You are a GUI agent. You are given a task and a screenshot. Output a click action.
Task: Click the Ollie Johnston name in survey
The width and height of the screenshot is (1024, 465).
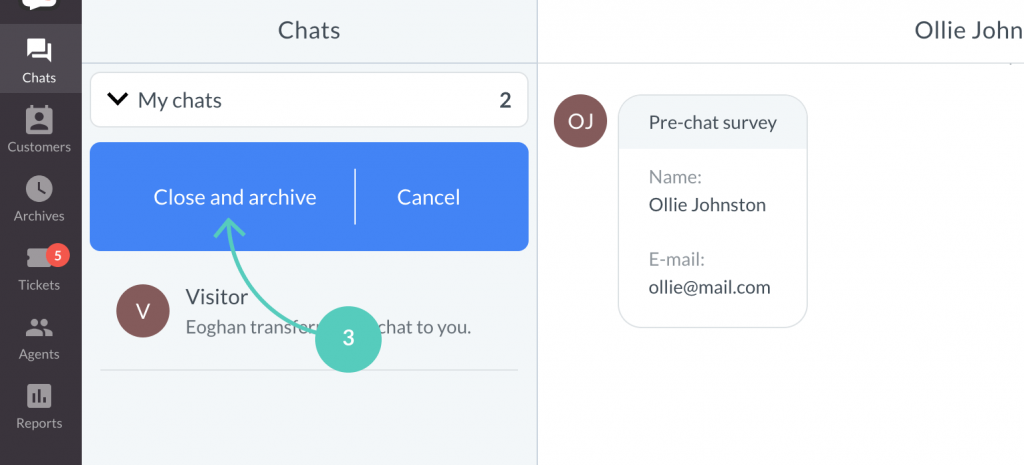[x=707, y=205]
